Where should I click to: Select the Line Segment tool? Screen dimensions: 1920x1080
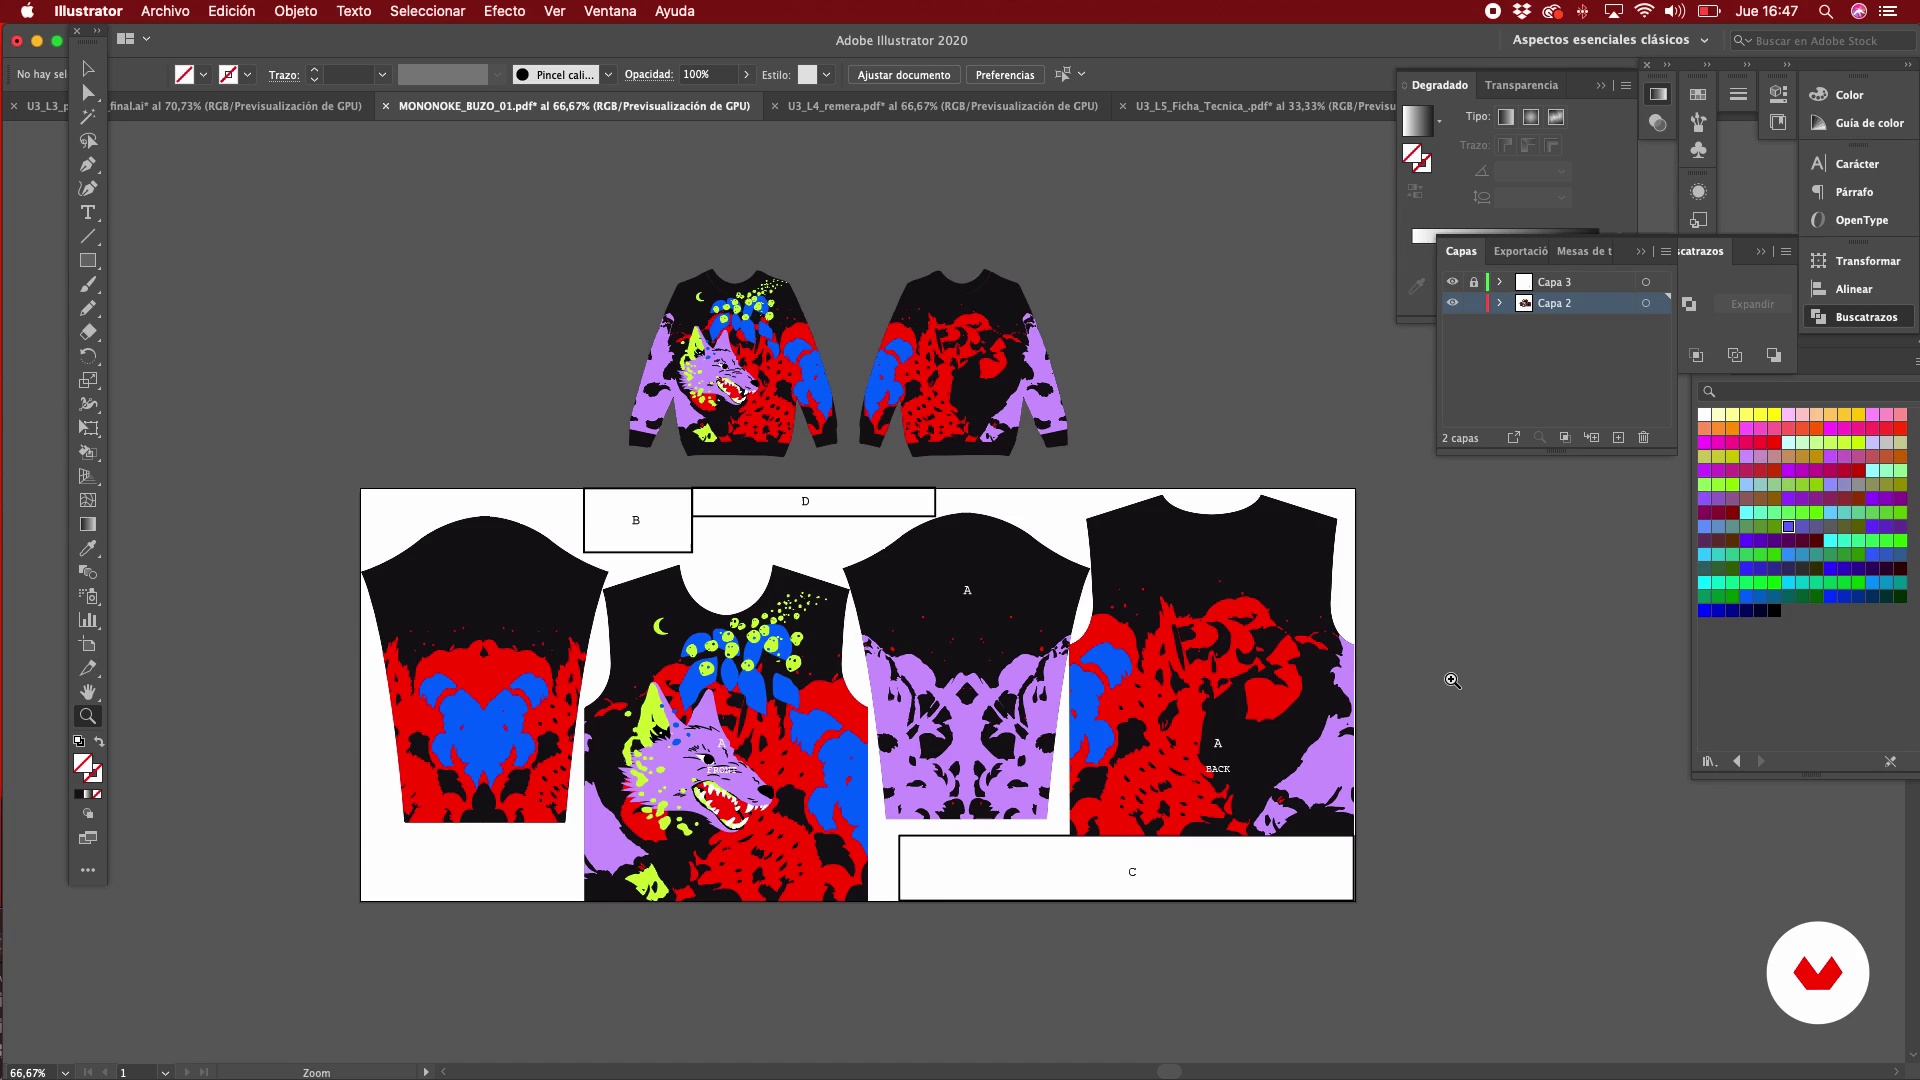pos(88,236)
